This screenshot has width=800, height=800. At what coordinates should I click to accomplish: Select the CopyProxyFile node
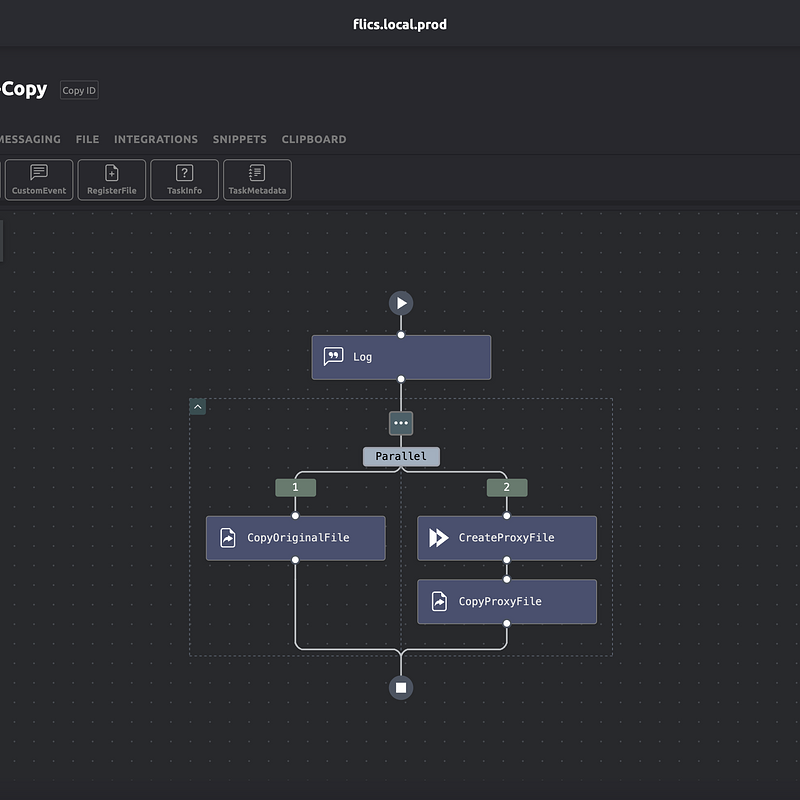point(507,602)
